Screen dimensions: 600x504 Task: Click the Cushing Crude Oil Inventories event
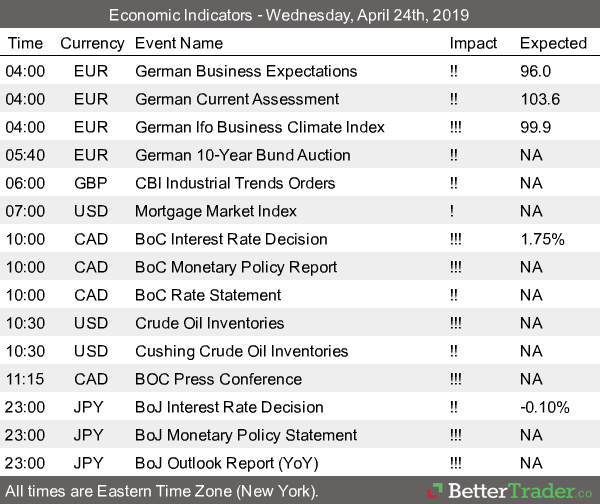[x=242, y=351]
